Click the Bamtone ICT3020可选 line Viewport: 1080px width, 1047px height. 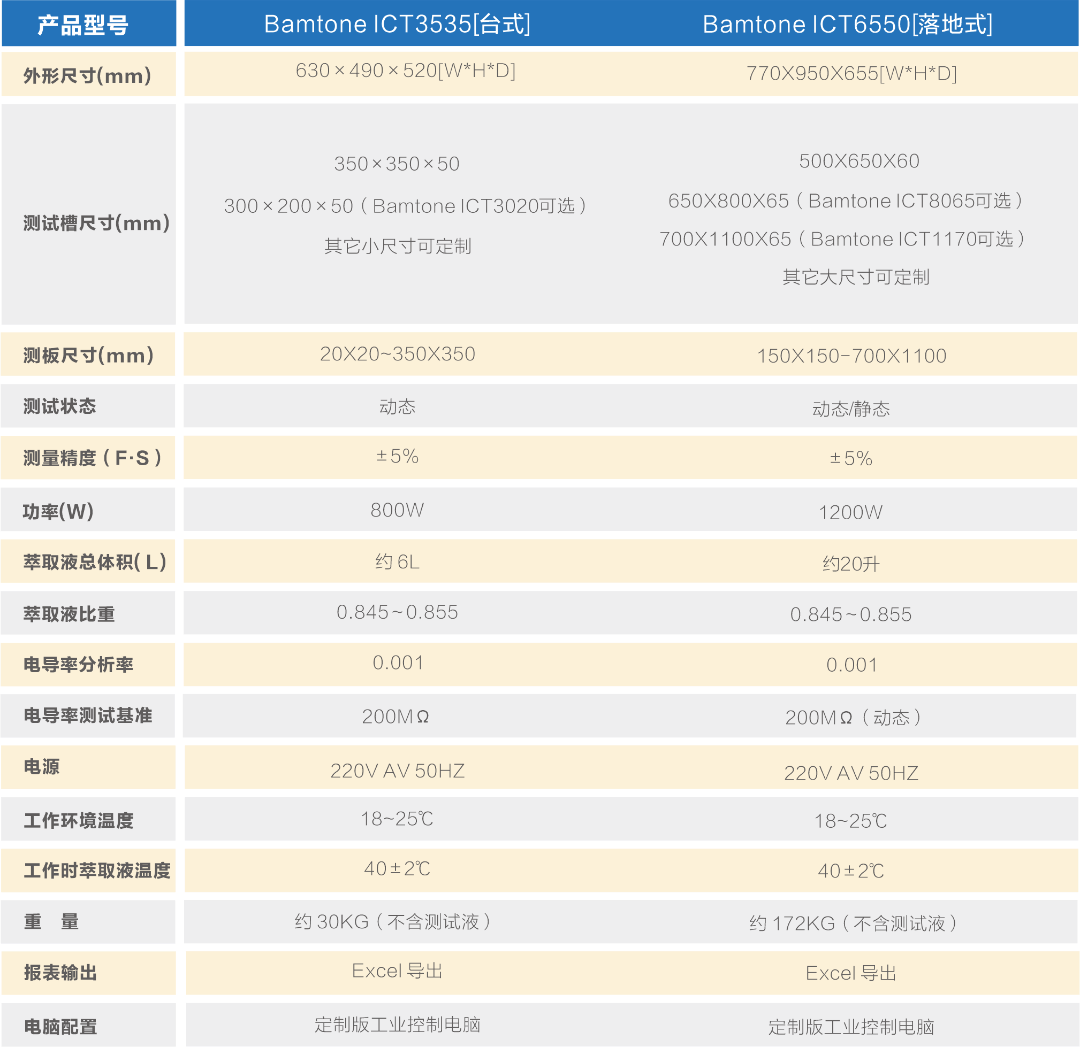pyautogui.click(x=405, y=206)
